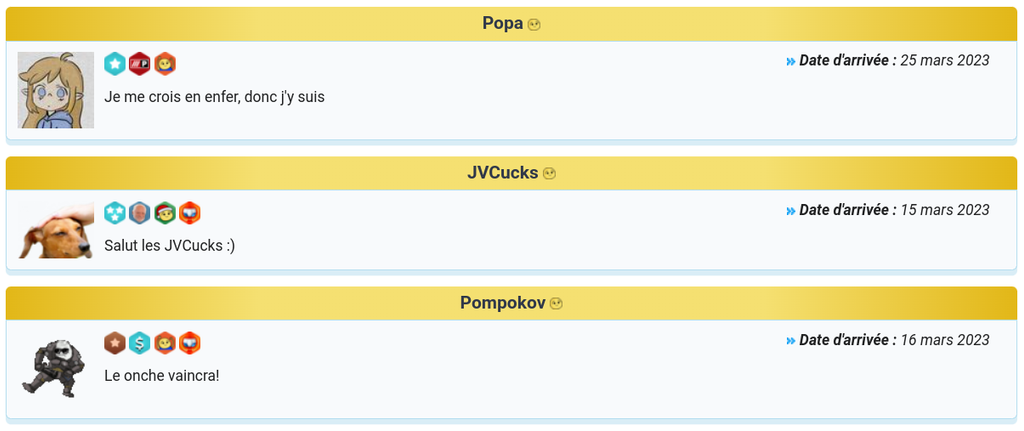Click JVCucks' dog avatar picture
The width and height of the screenshot is (1024, 431).
[56, 232]
